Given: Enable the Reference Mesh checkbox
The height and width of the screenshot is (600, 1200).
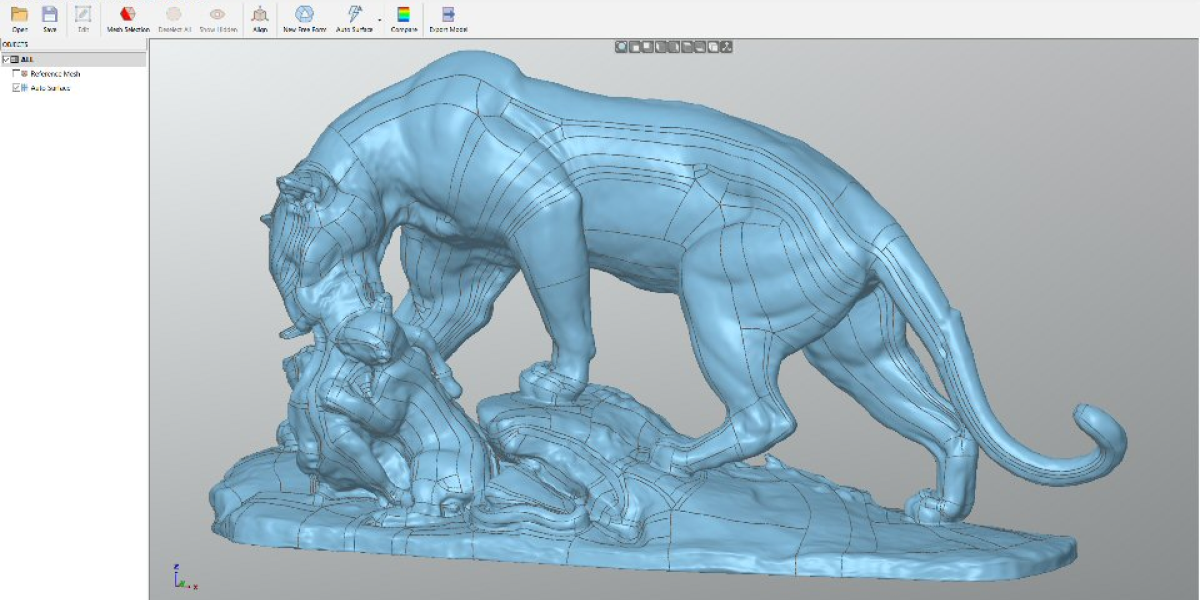Looking at the screenshot, I should pos(15,74).
